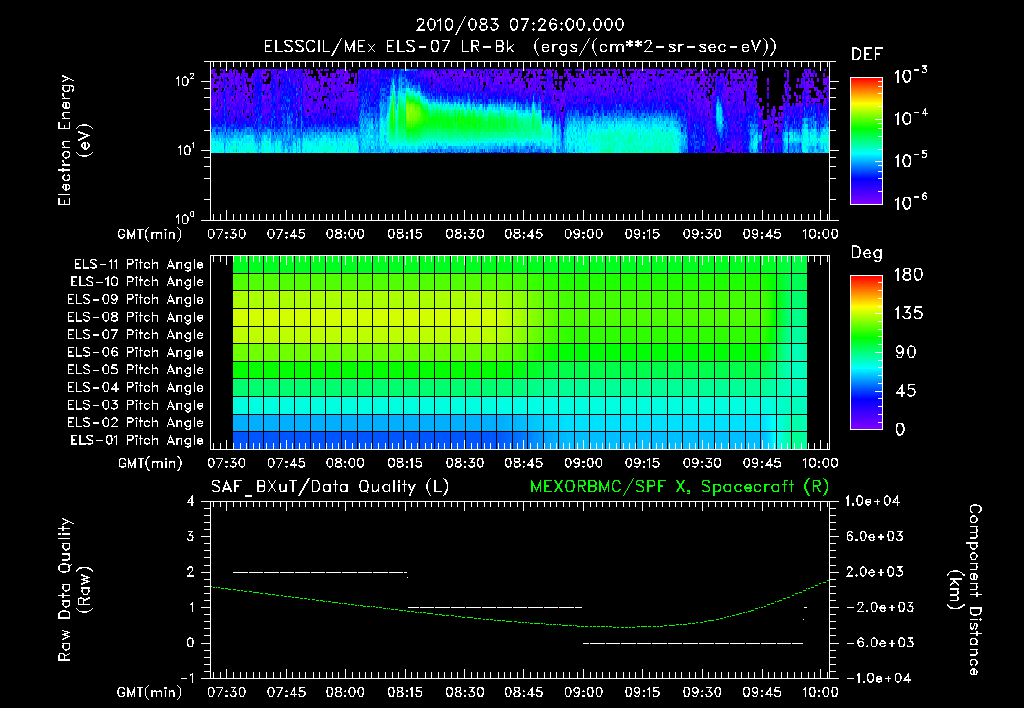
Task: Click the GMT(min) label under the bottom plot
Action: pos(150,693)
